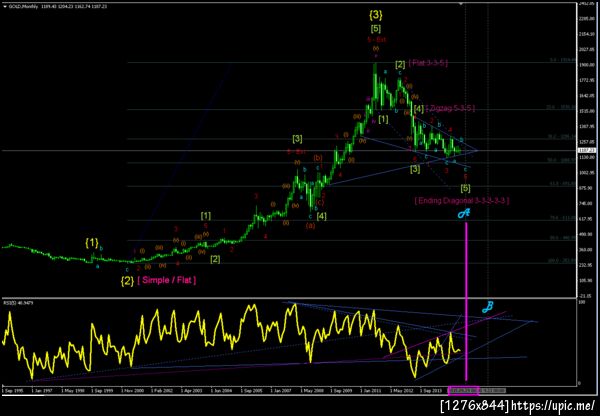Click the 1130.00 price axis label
The image size is (600, 416).
click(x=585, y=157)
